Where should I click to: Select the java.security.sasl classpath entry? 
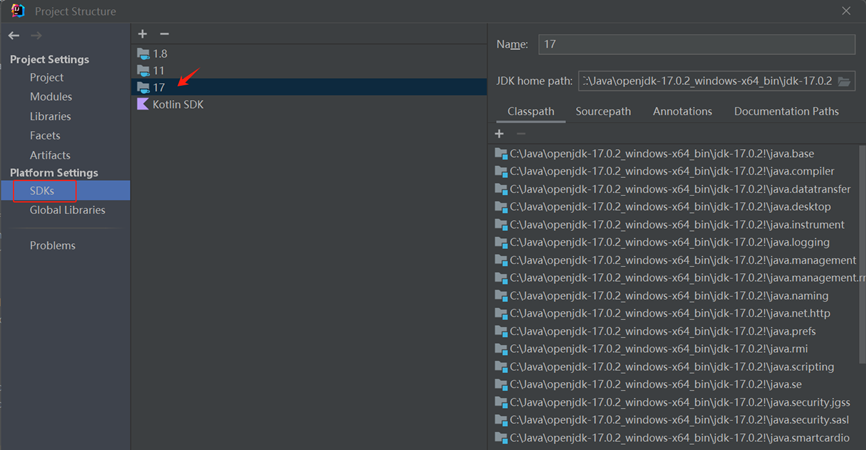(x=673, y=420)
